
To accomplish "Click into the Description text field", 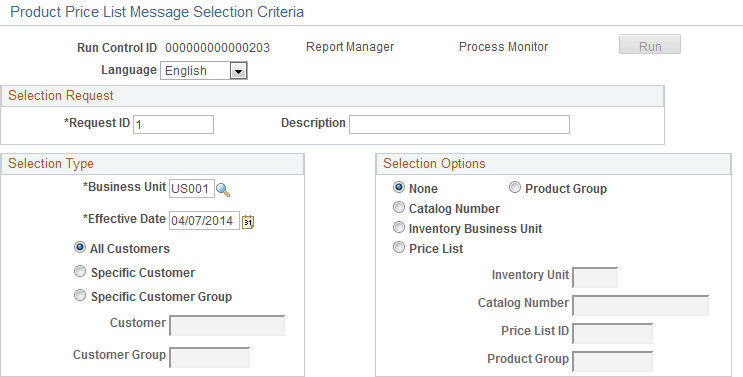I will pos(459,125).
